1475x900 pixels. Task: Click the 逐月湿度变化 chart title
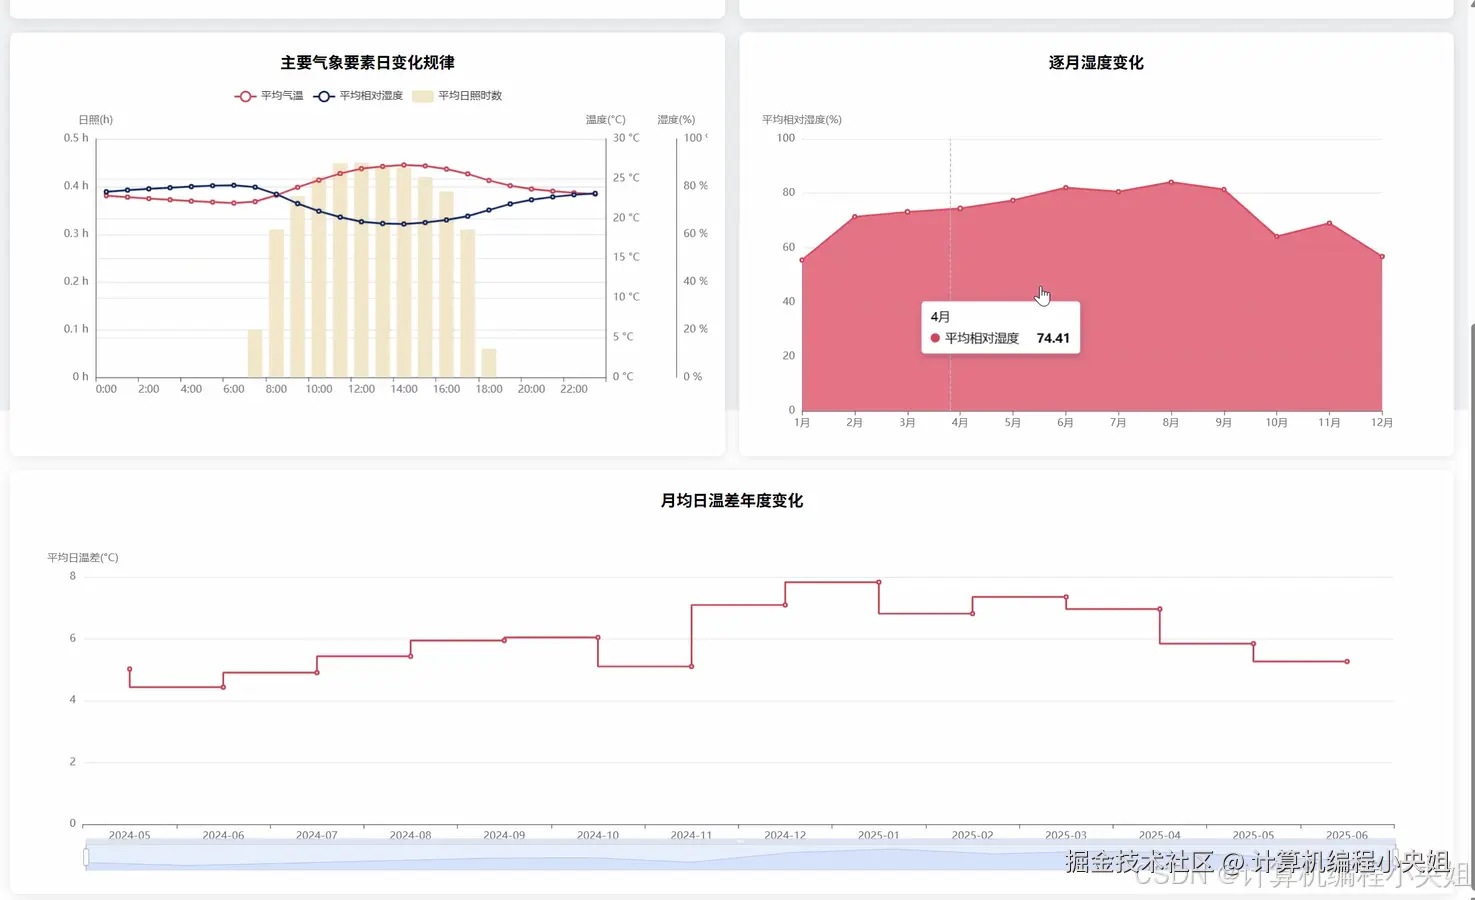click(1096, 63)
